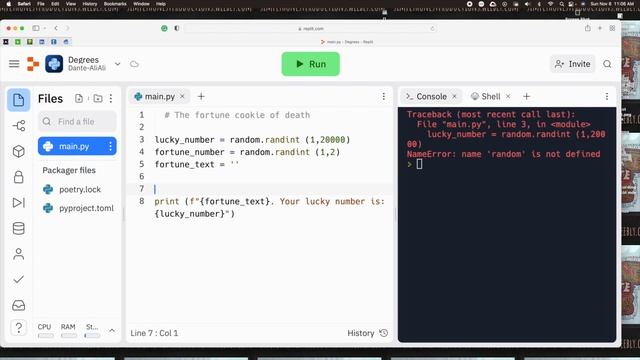Open the Database sidebar icon
Image resolution: width=640 pixels, height=360 pixels.
pos(18,228)
